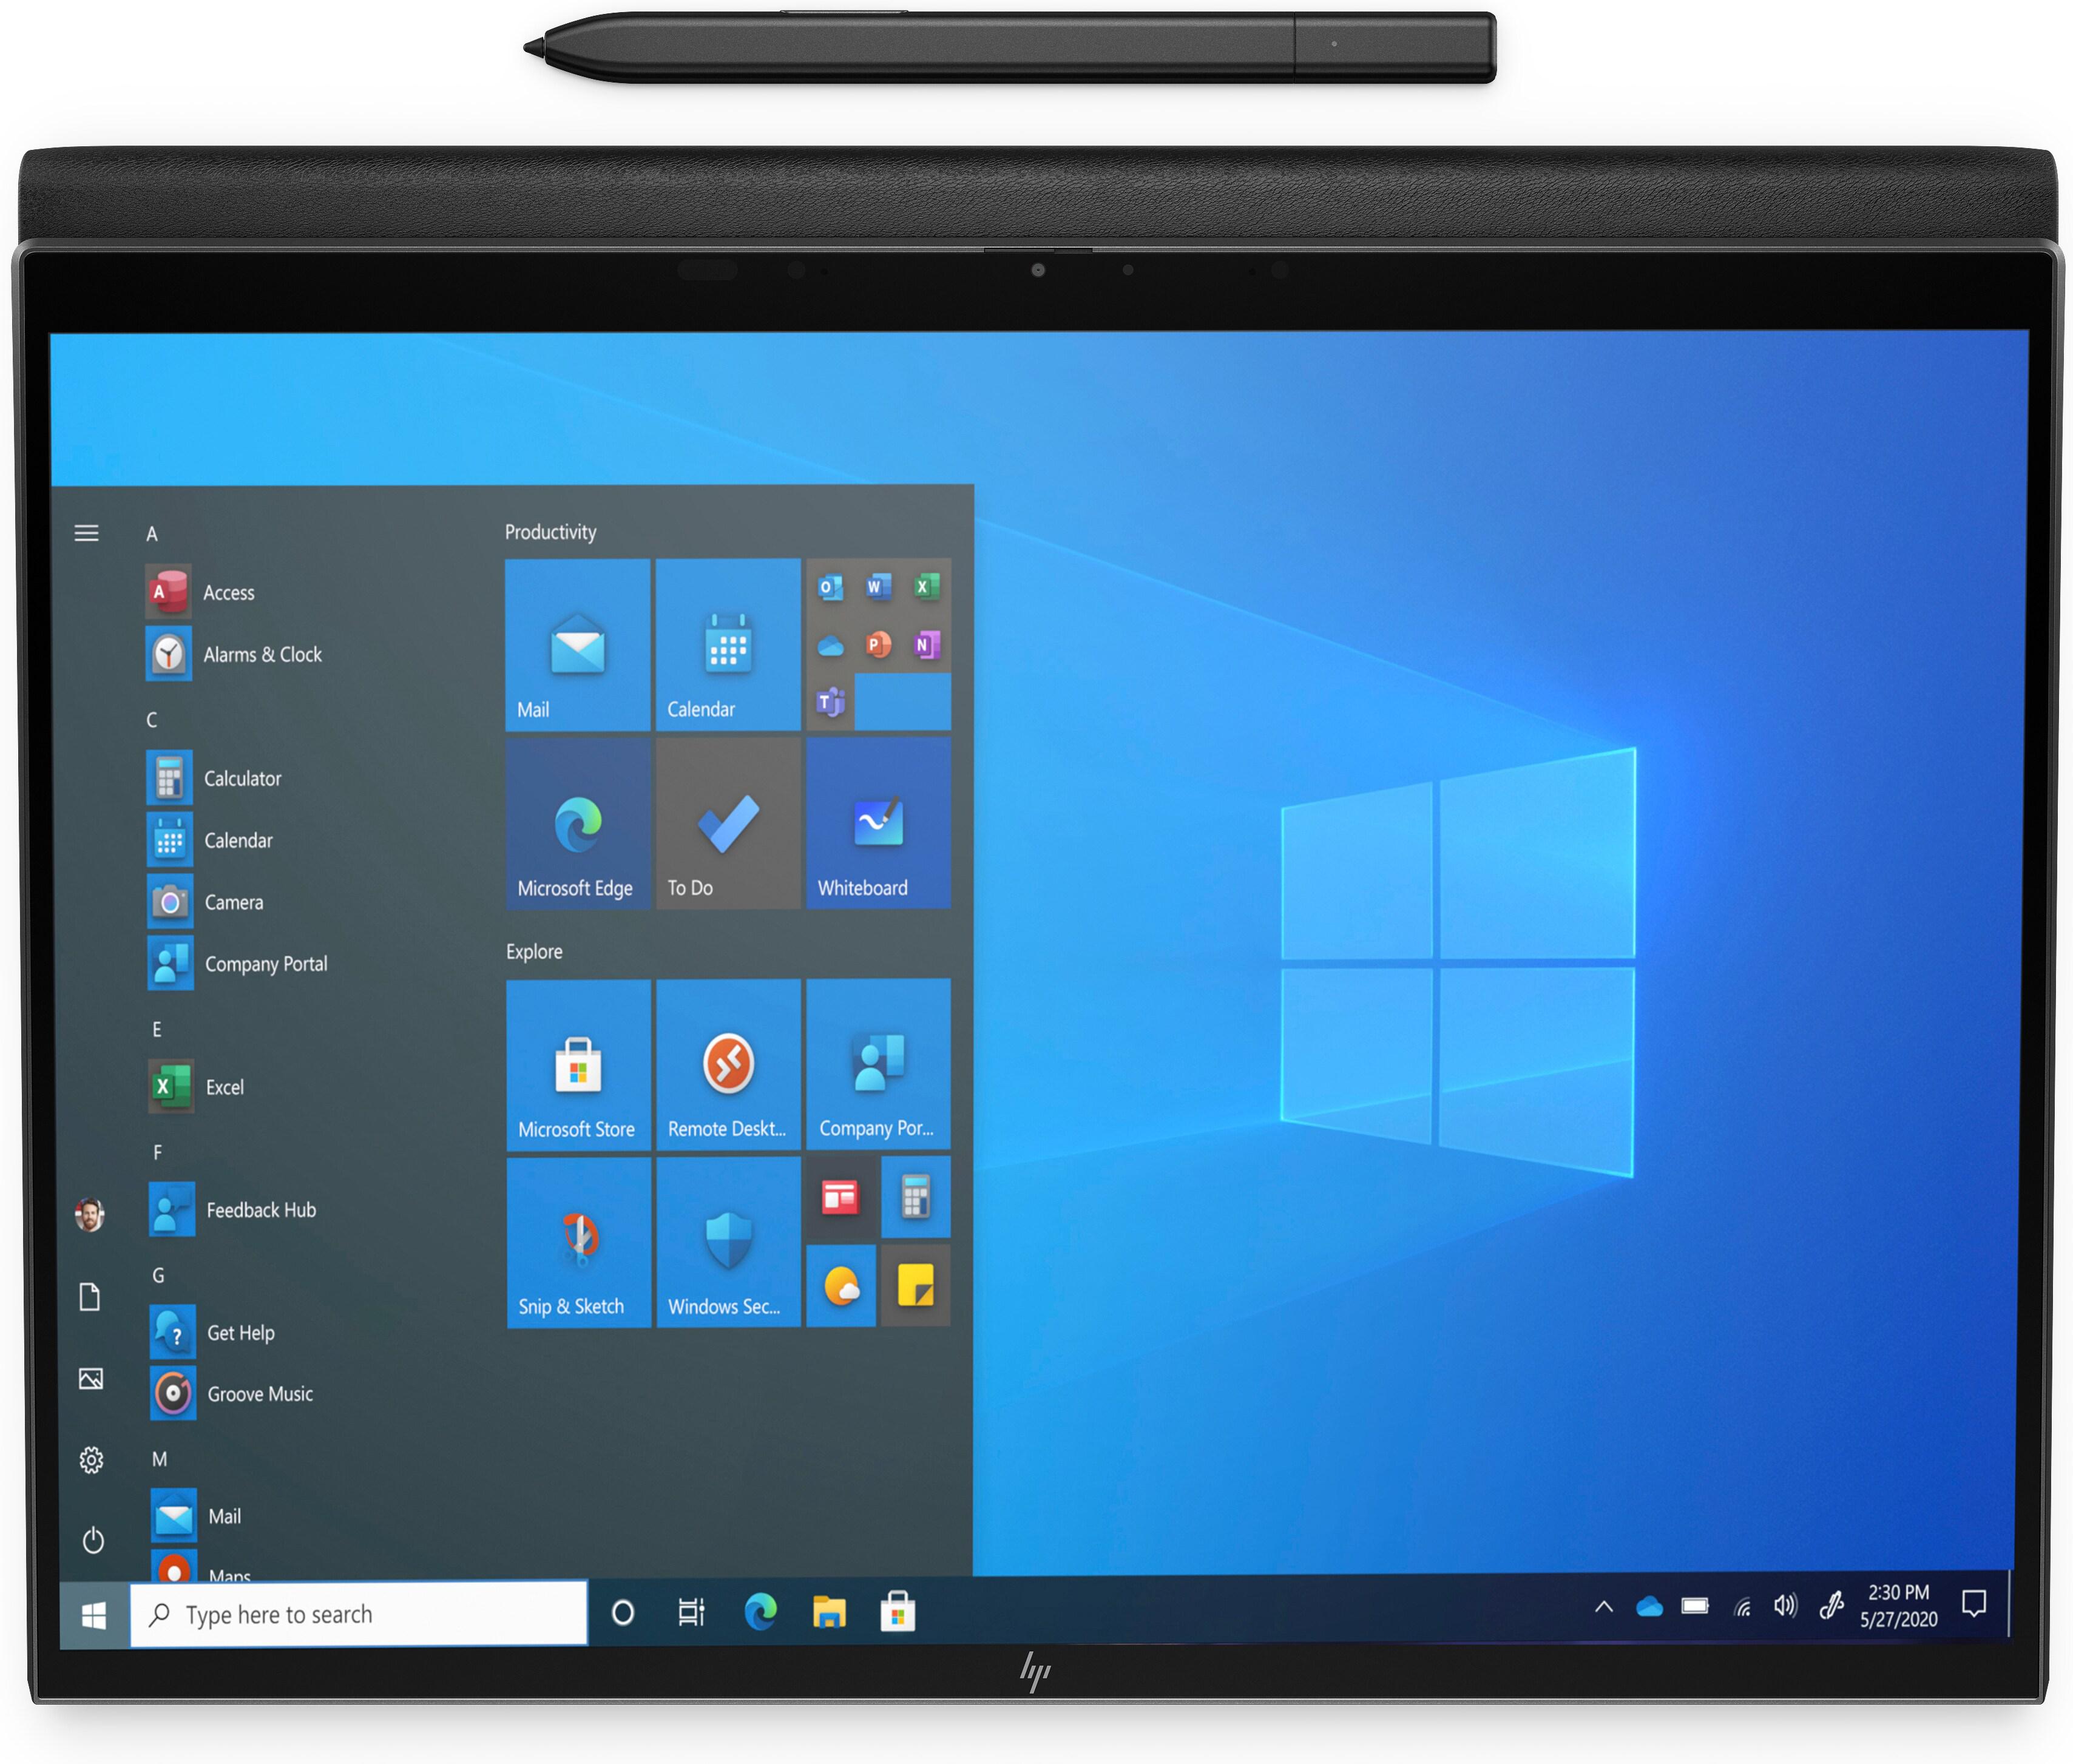The width and height of the screenshot is (2073, 1764).
Task: Open the Whiteboard tile
Action: [x=877, y=823]
